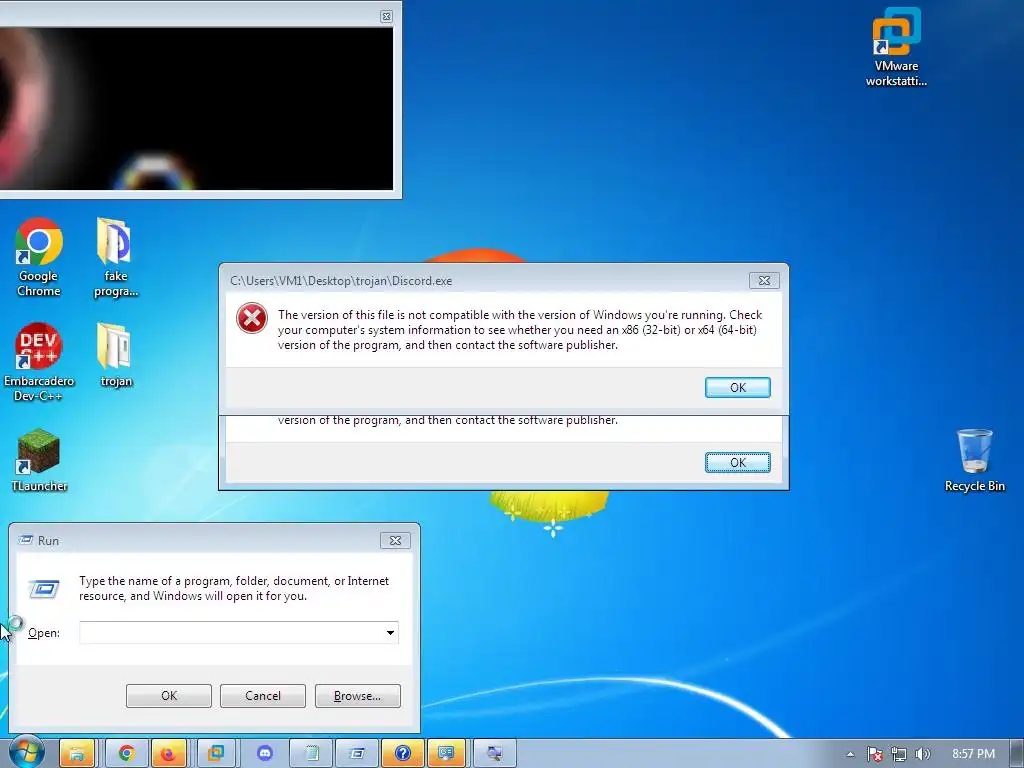This screenshot has height=768, width=1024.
Task: Click the red error icon in dialog
Action: 251,319
